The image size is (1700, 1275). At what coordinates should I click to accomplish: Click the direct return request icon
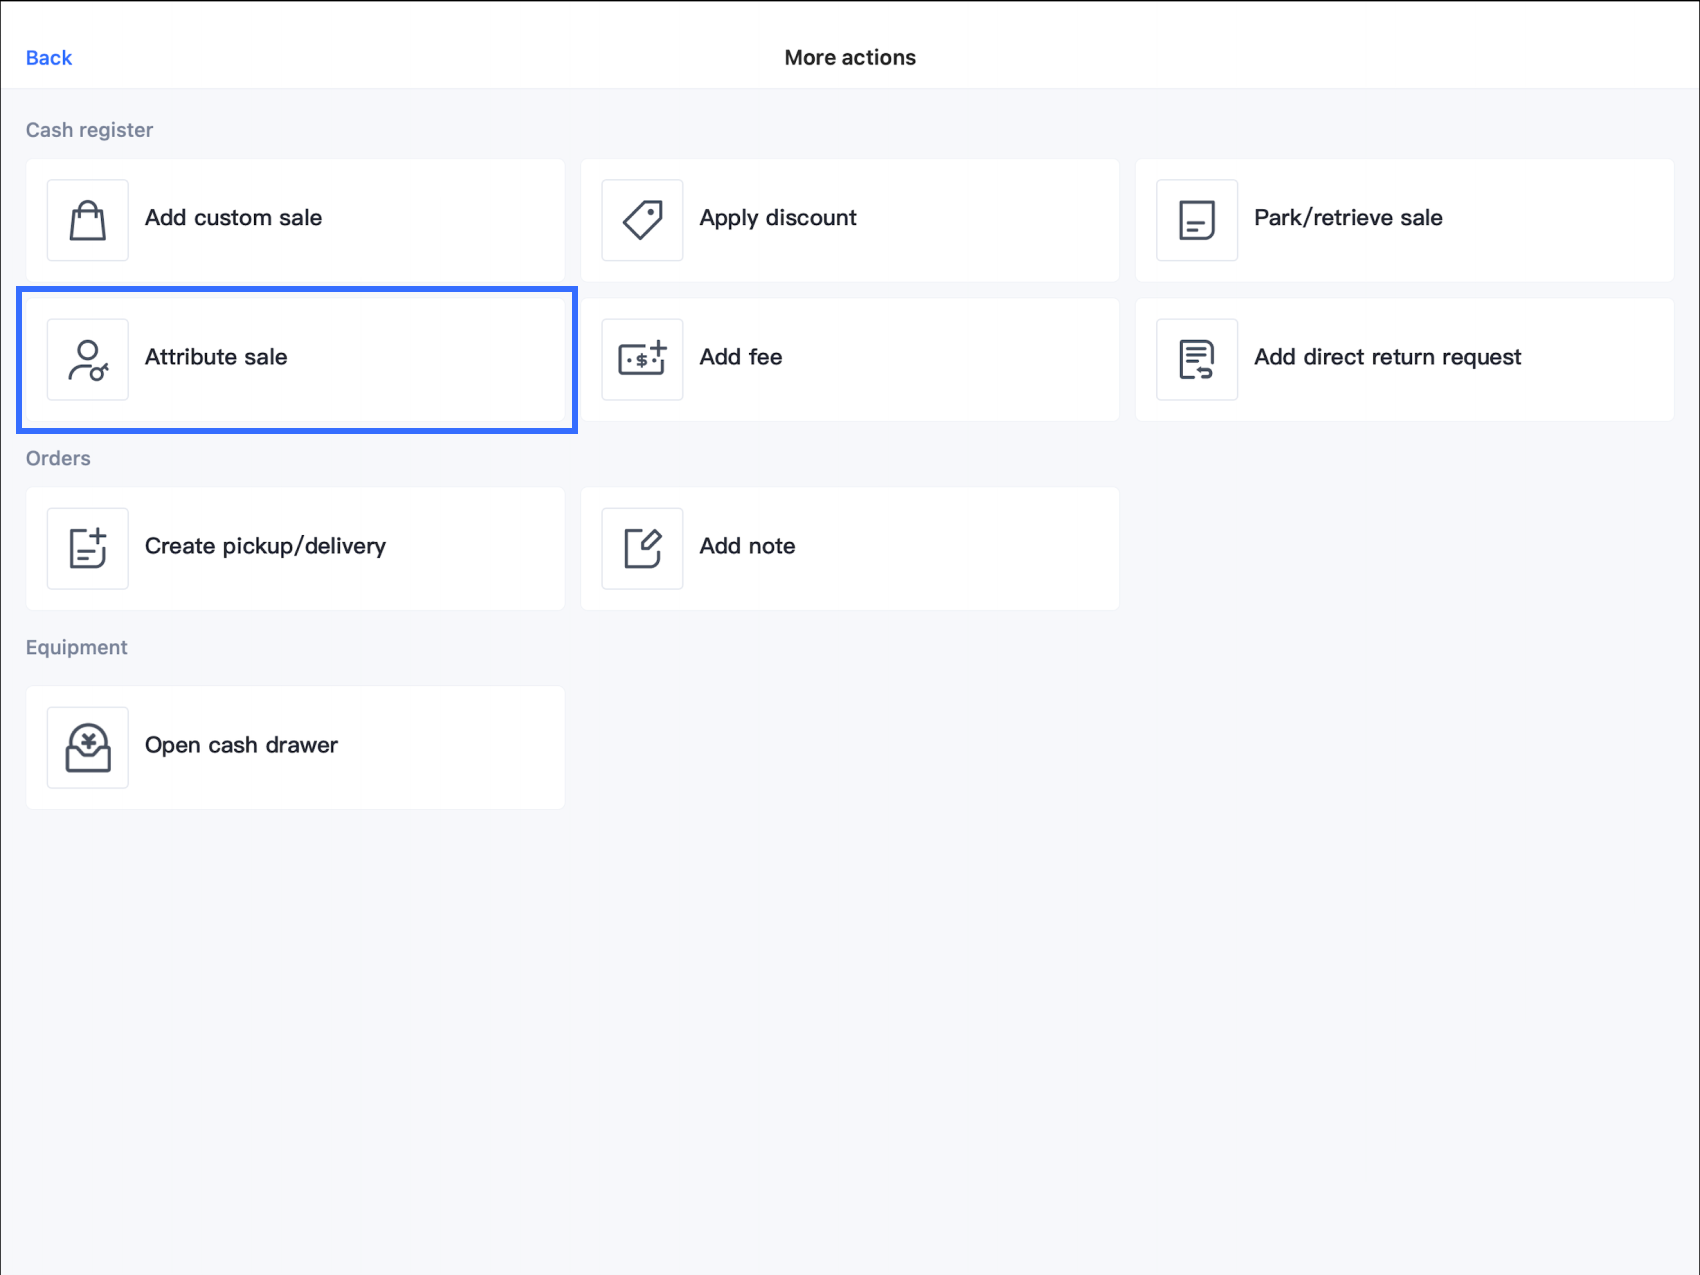pos(1196,360)
